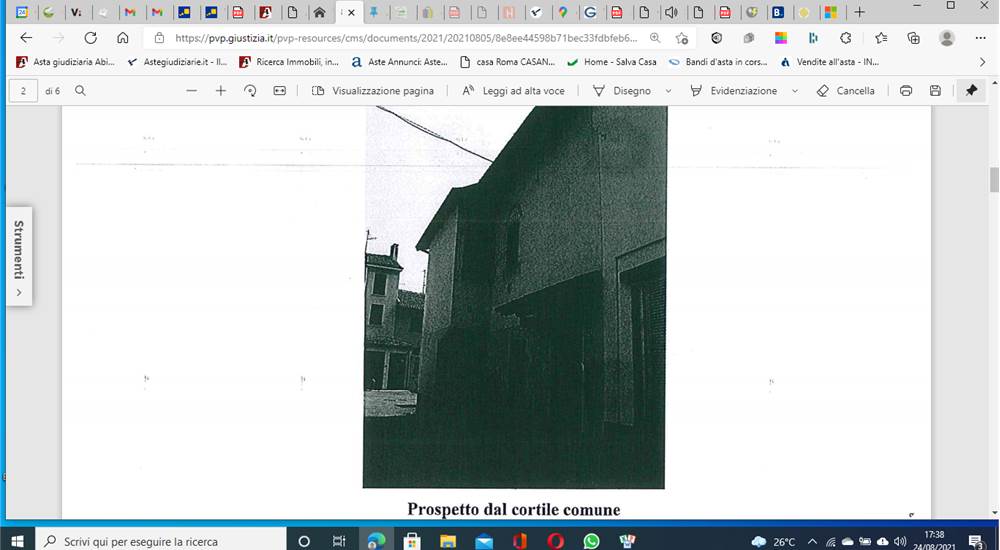Image resolution: width=1000 pixels, height=550 pixels.
Task: Open casa Roma CASAN... bookmark
Action: (x=508, y=62)
